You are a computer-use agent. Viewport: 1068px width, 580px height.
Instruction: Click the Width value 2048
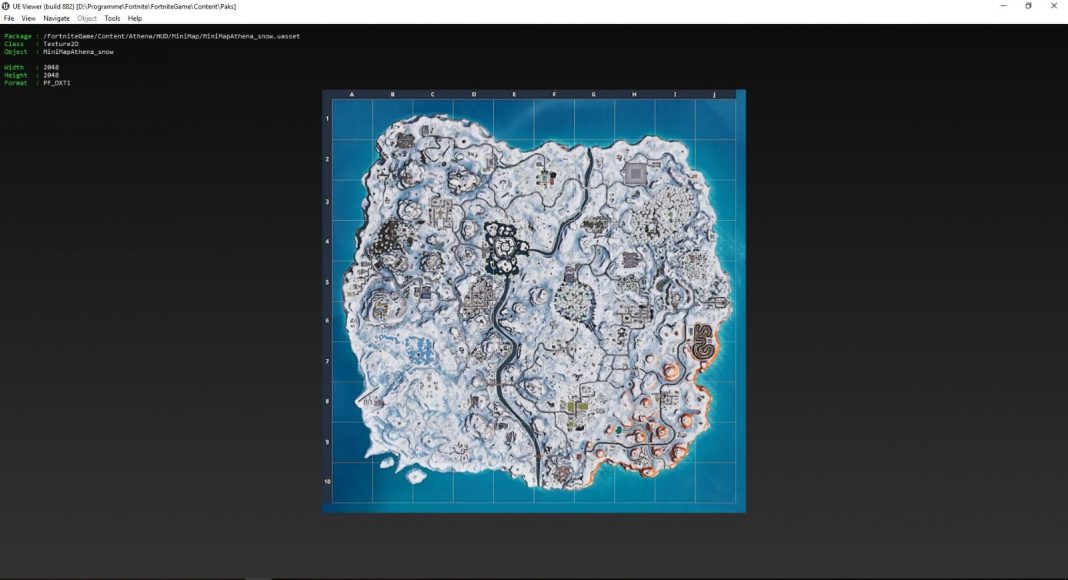click(51, 67)
